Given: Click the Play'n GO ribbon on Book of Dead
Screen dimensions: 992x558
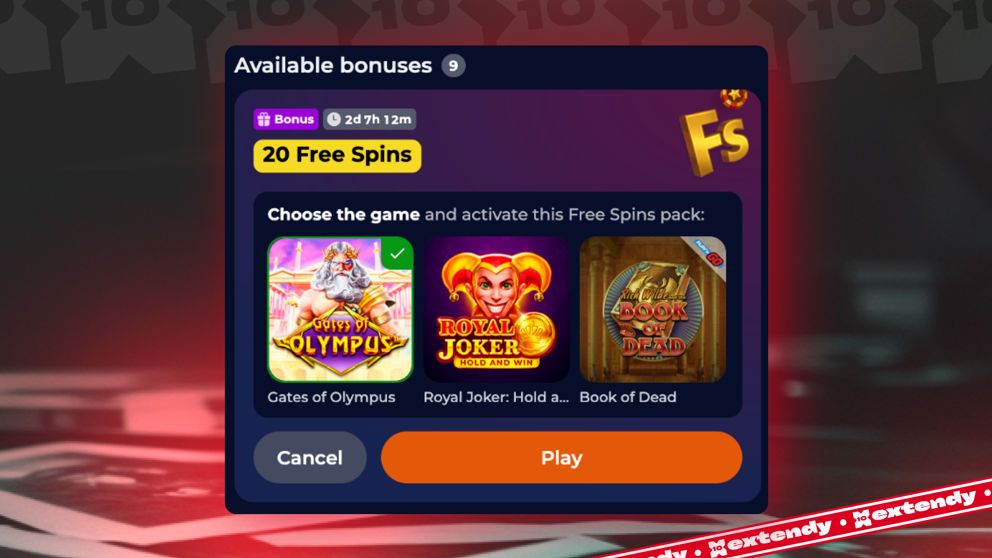Looking at the screenshot, I should (x=709, y=252).
